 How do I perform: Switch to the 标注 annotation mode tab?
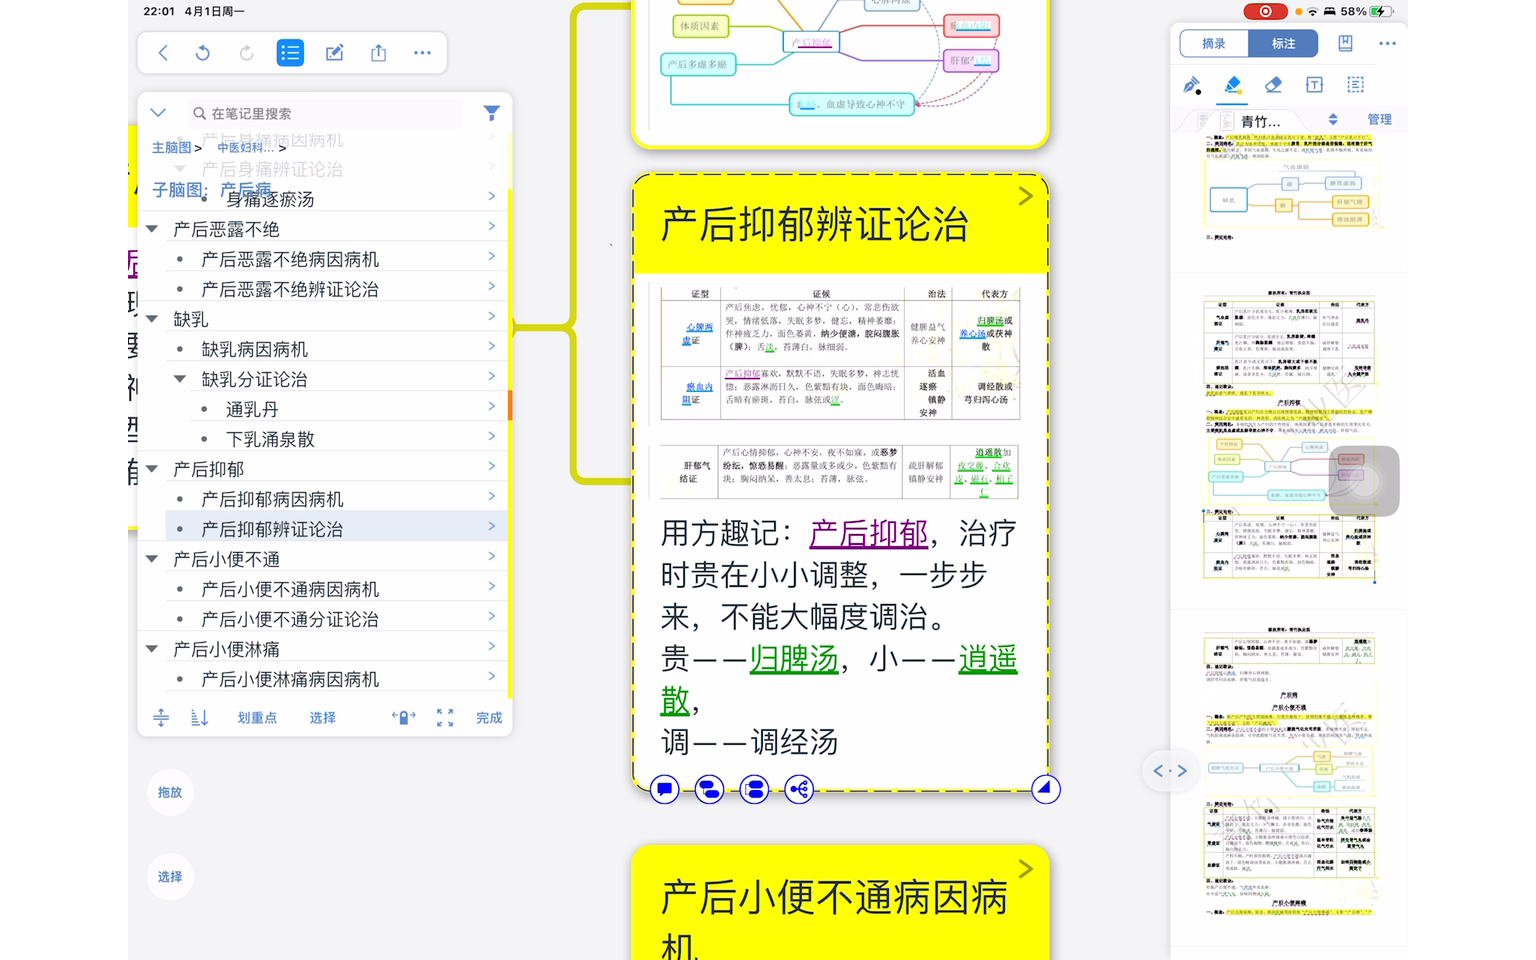1283,43
